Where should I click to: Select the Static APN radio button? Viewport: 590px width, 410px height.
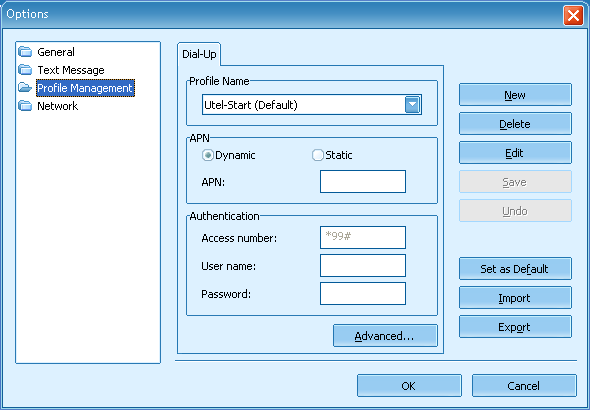point(318,155)
